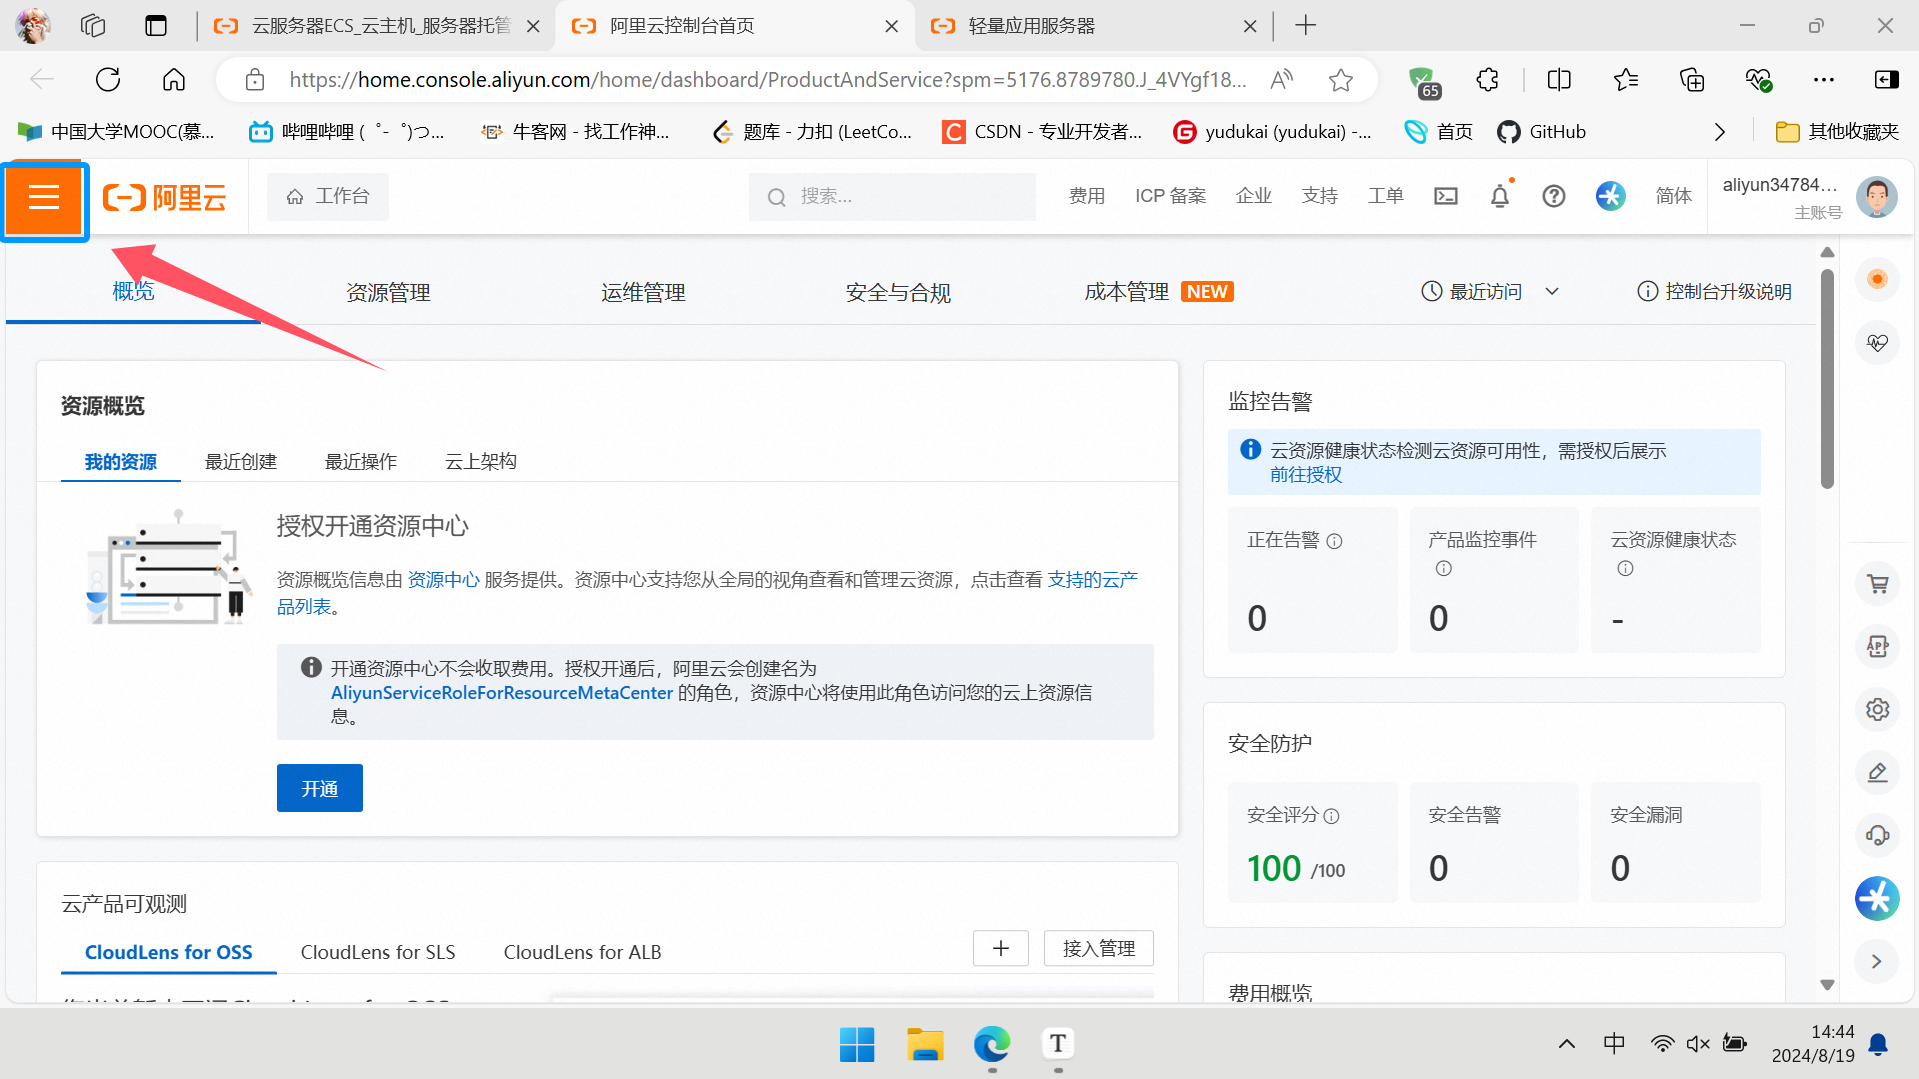The image size is (1919, 1079).
Task: Open the GitHub bookmark
Action: [1542, 132]
